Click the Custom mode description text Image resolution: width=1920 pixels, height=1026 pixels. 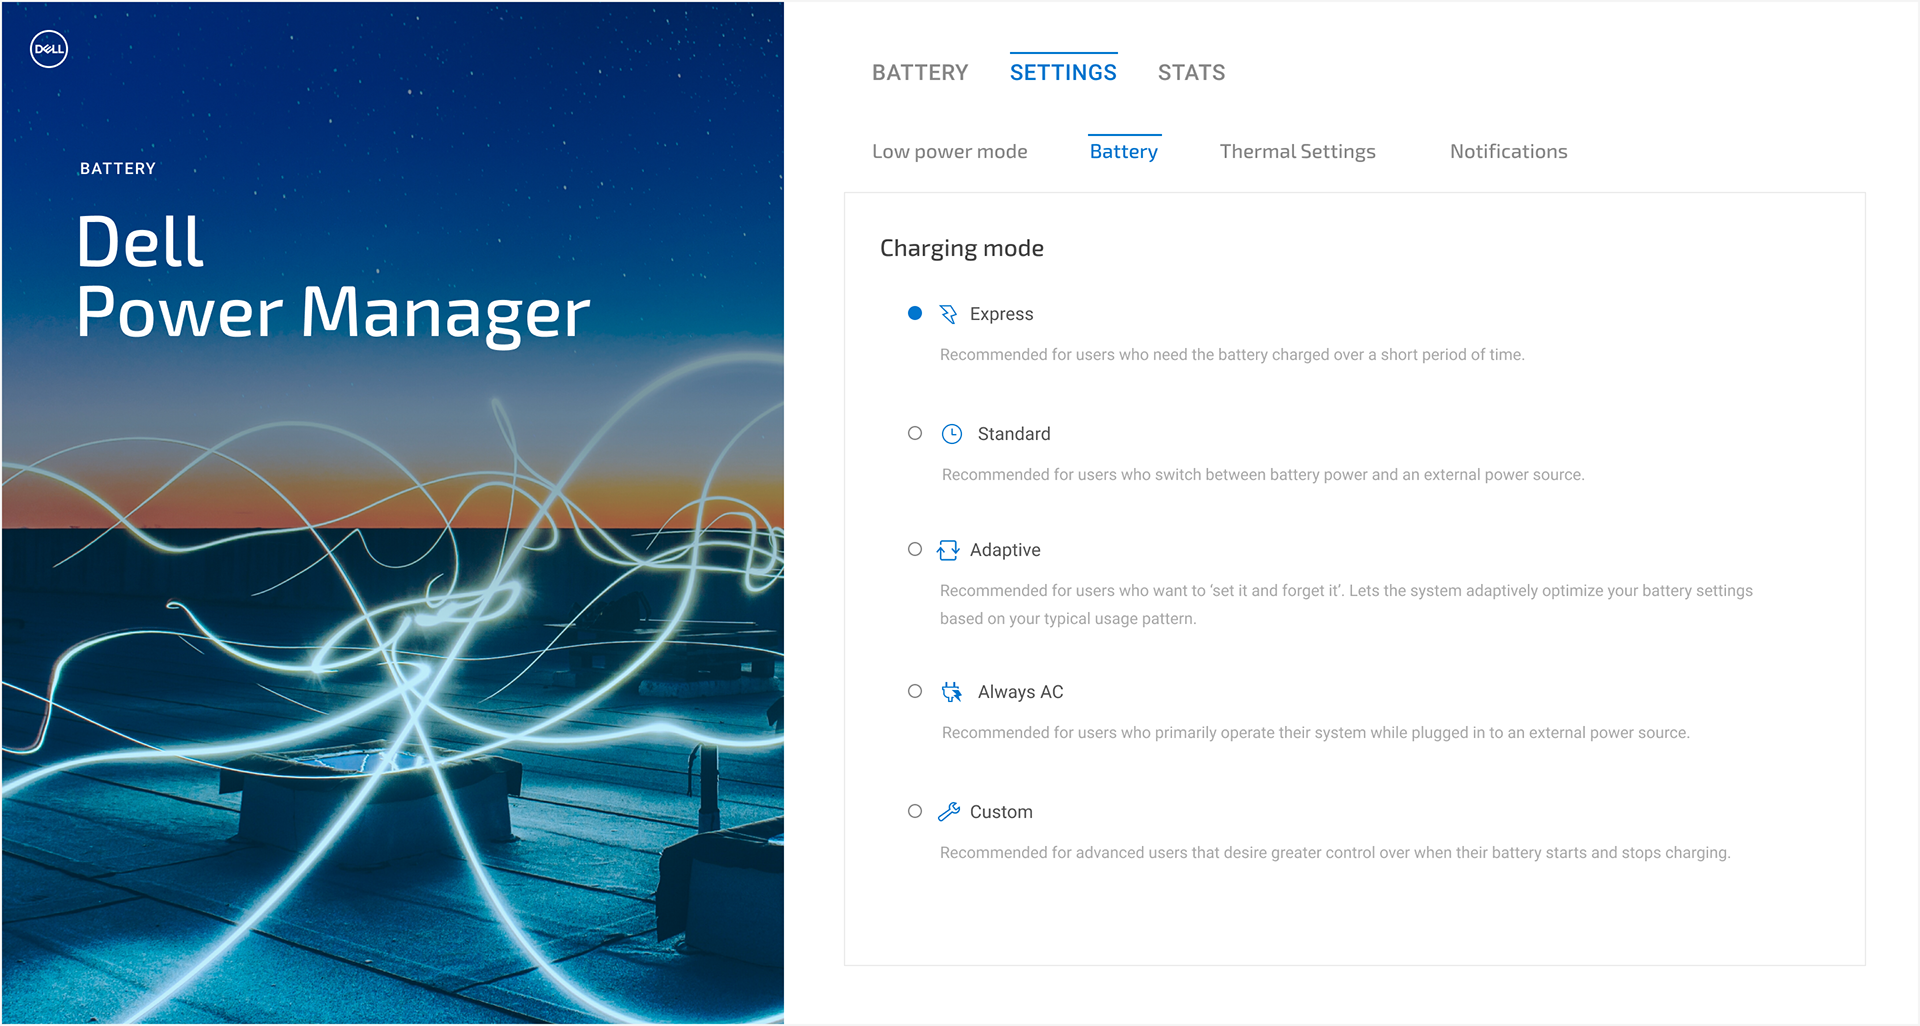point(1335,853)
